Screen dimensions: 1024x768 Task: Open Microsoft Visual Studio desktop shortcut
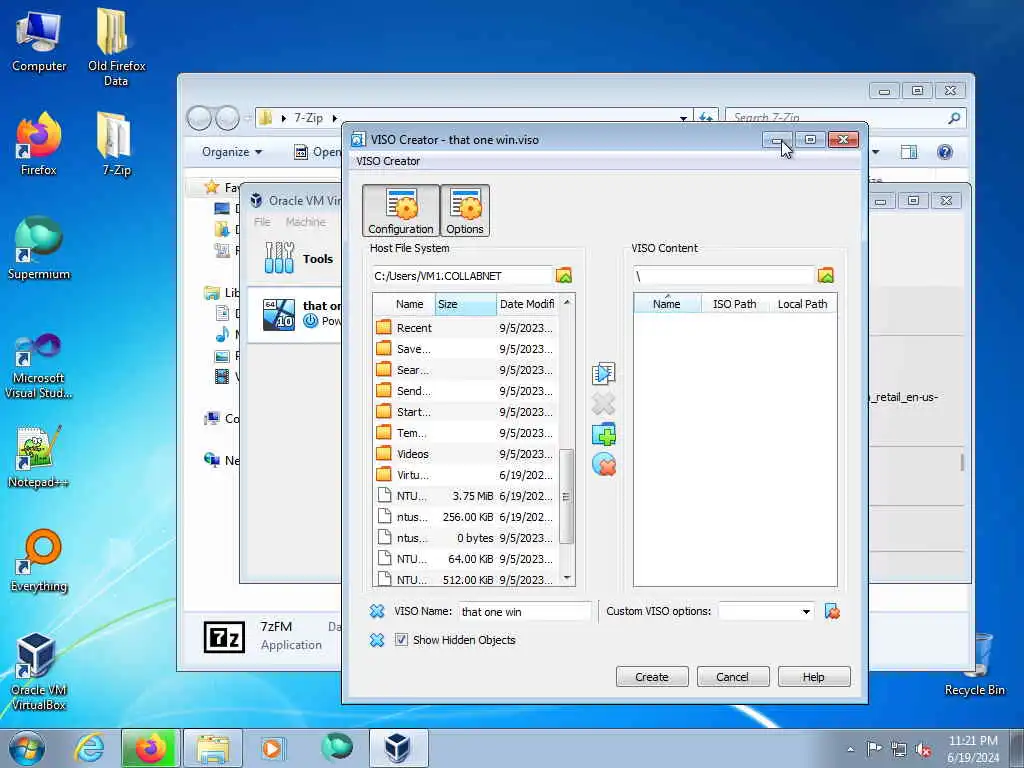(x=39, y=366)
